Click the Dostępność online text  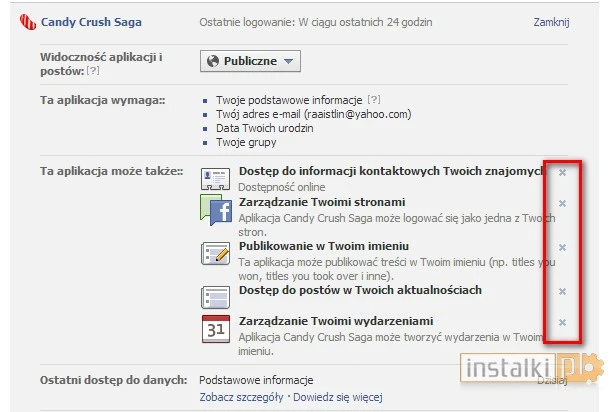[x=282, y=187]
